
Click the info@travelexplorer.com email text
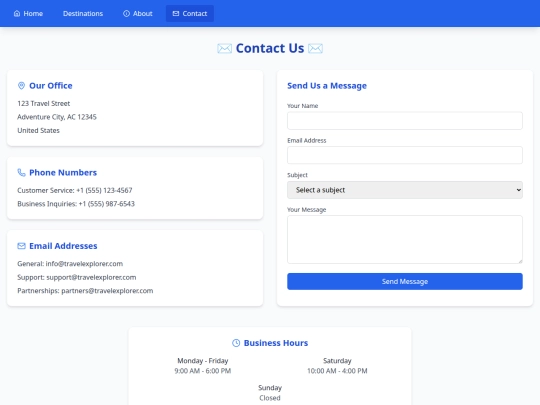coord(84,264)
